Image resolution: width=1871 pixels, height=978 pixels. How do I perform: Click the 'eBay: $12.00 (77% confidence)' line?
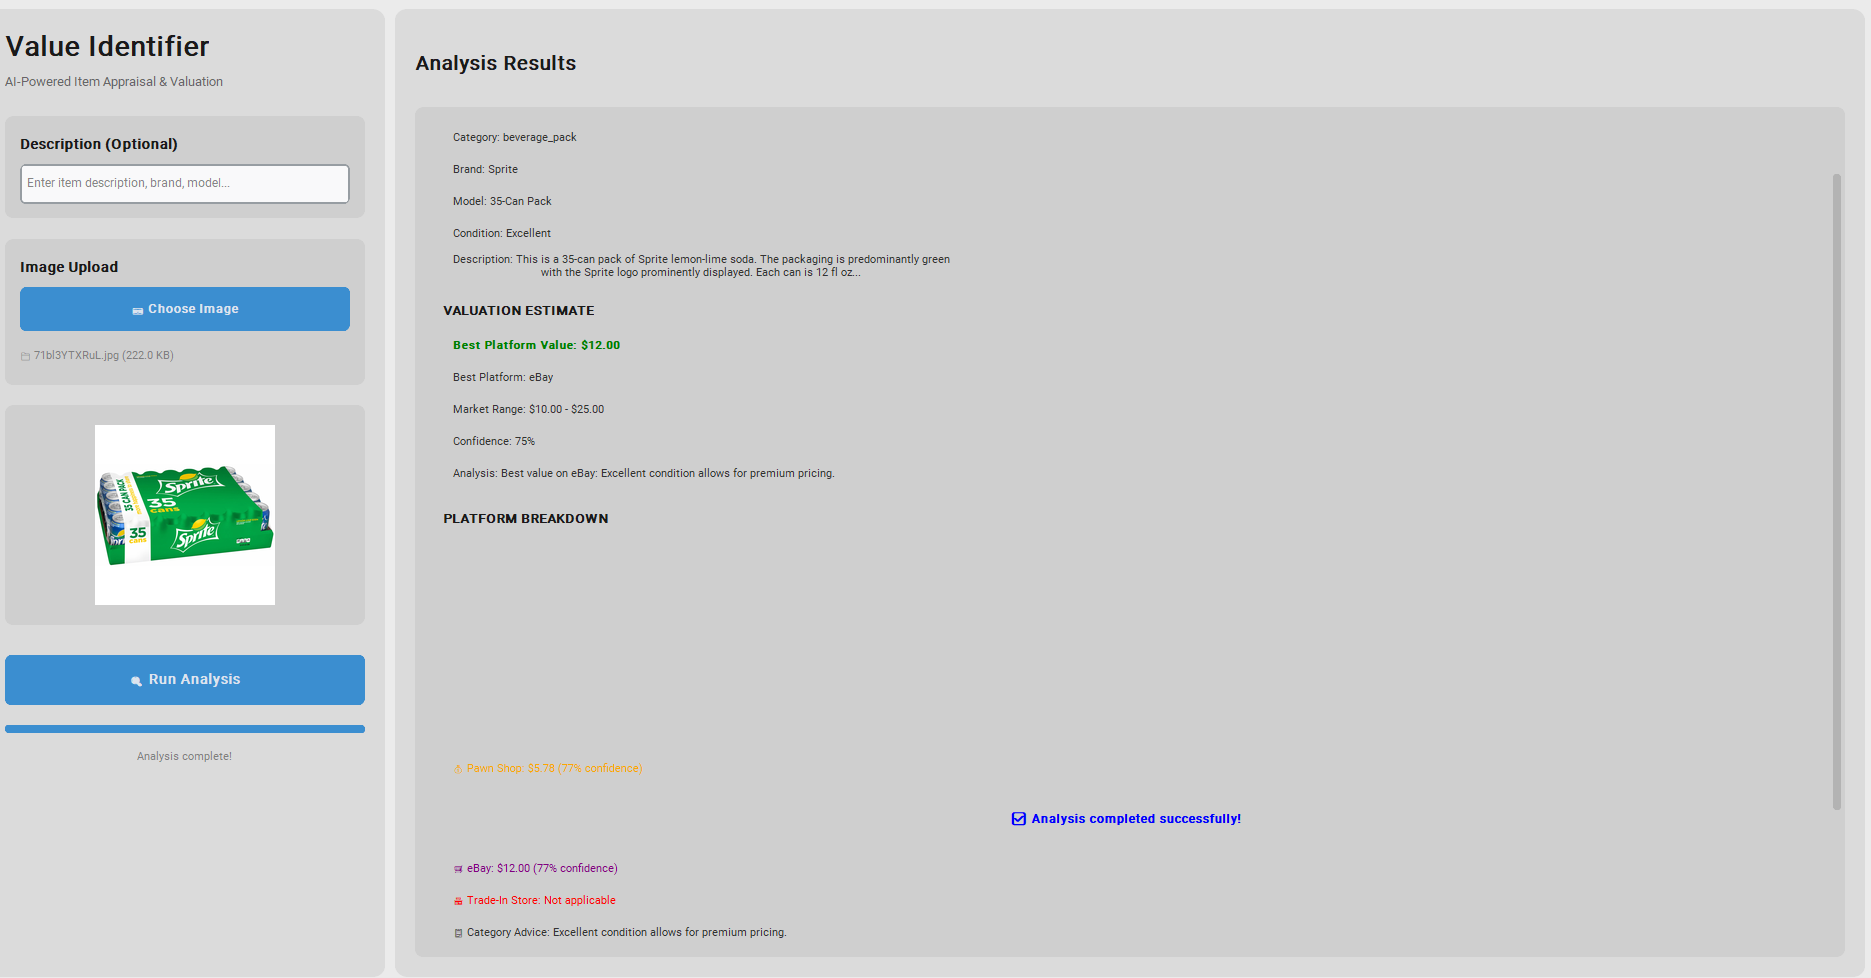point(542,868)
